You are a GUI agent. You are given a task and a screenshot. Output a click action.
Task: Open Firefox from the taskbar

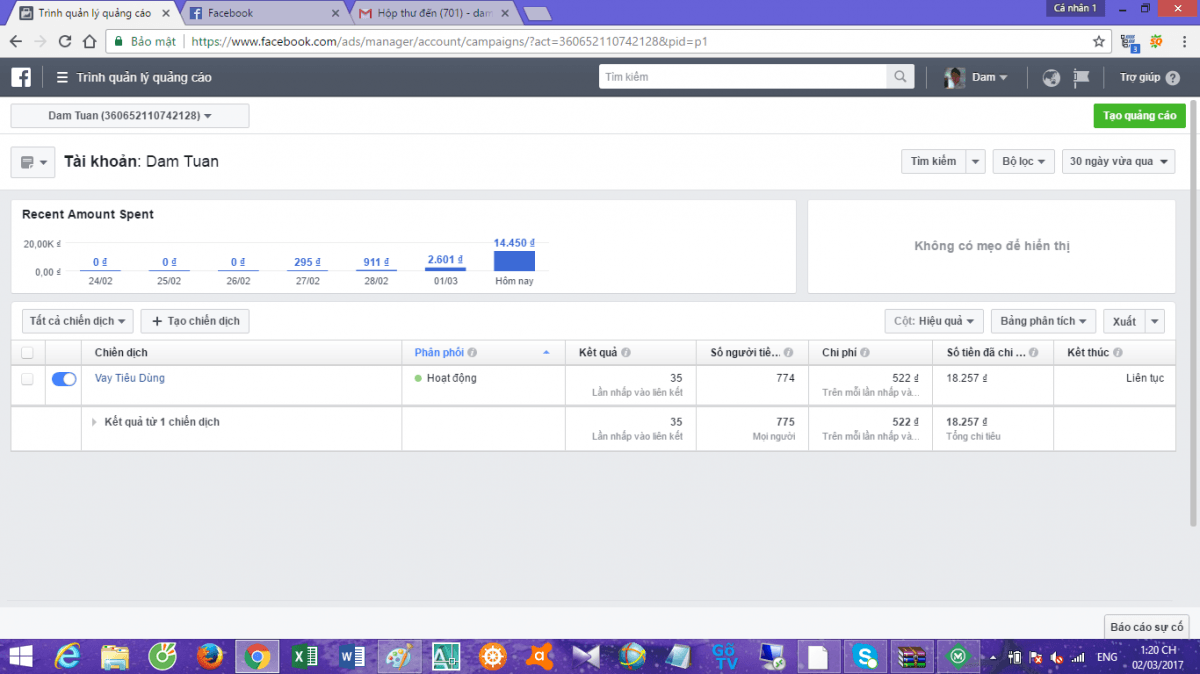pyautogui.click(x=209, y=656)
